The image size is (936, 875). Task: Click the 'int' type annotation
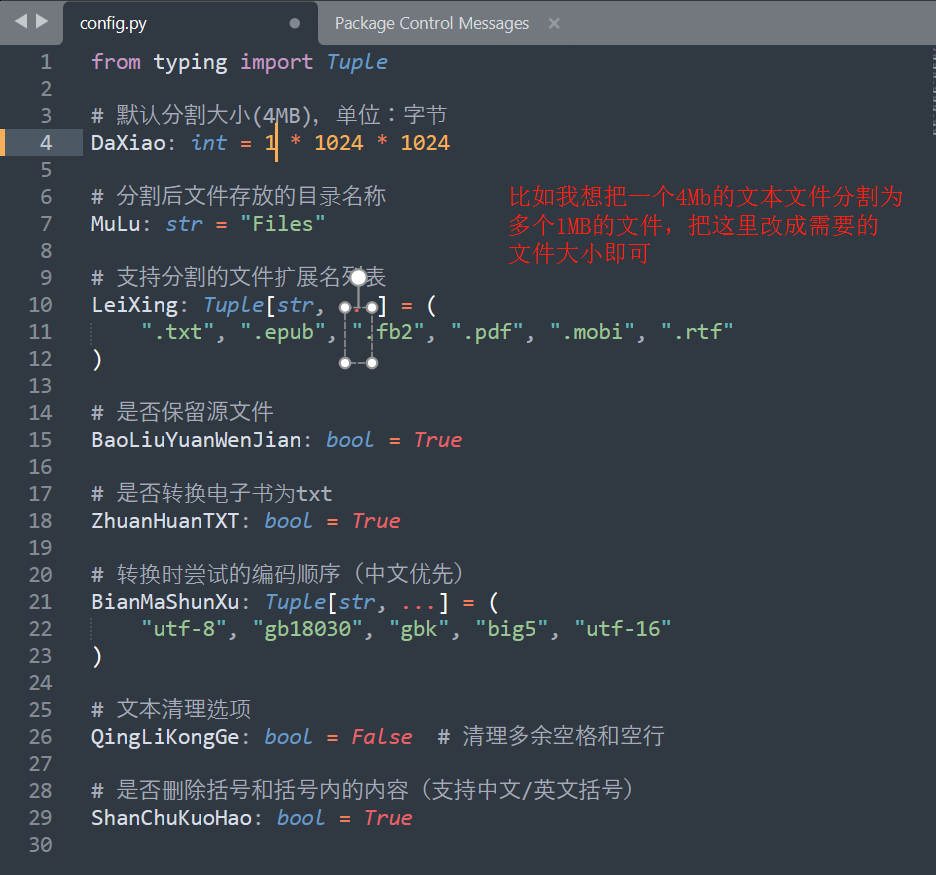pyautogui.click(x=209, y=143)
